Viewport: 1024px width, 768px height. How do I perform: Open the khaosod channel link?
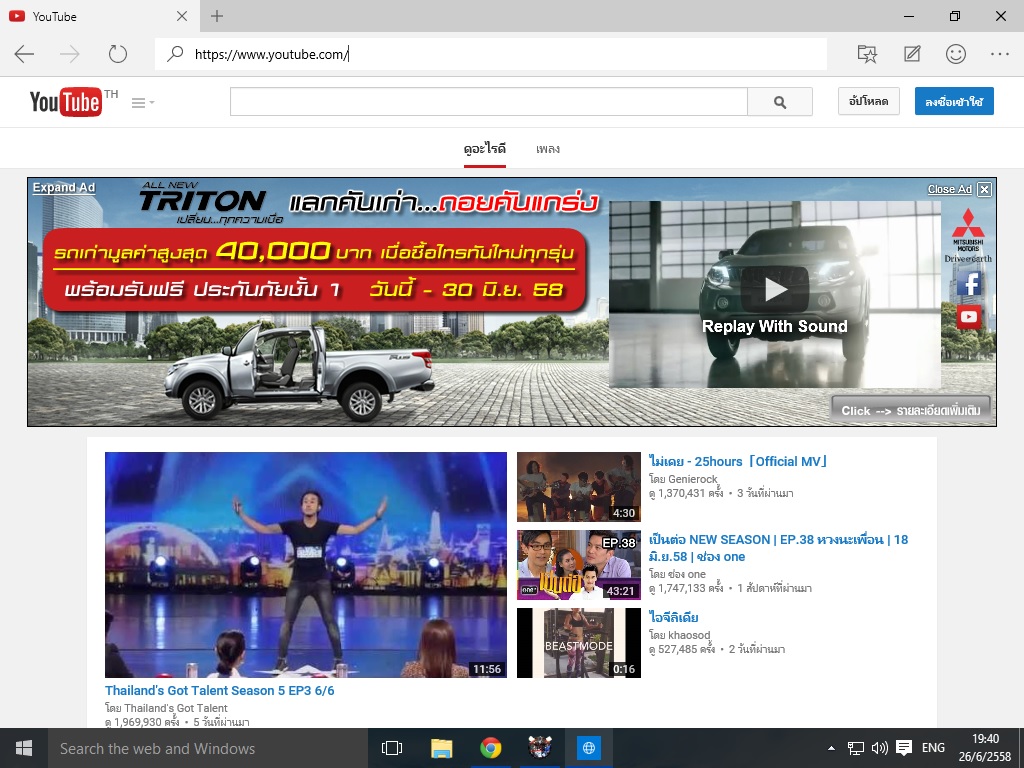click(687, 635)
